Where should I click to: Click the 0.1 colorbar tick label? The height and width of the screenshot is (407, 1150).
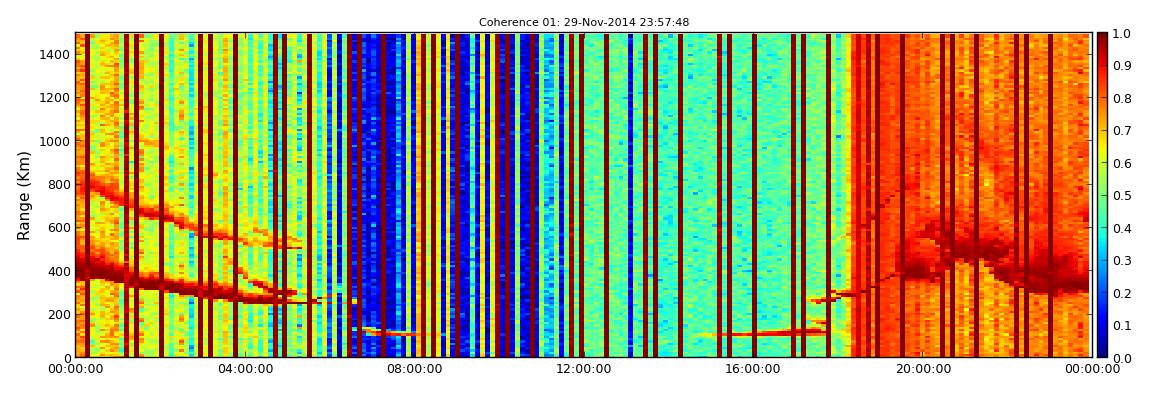click(x=1121, y=325)
